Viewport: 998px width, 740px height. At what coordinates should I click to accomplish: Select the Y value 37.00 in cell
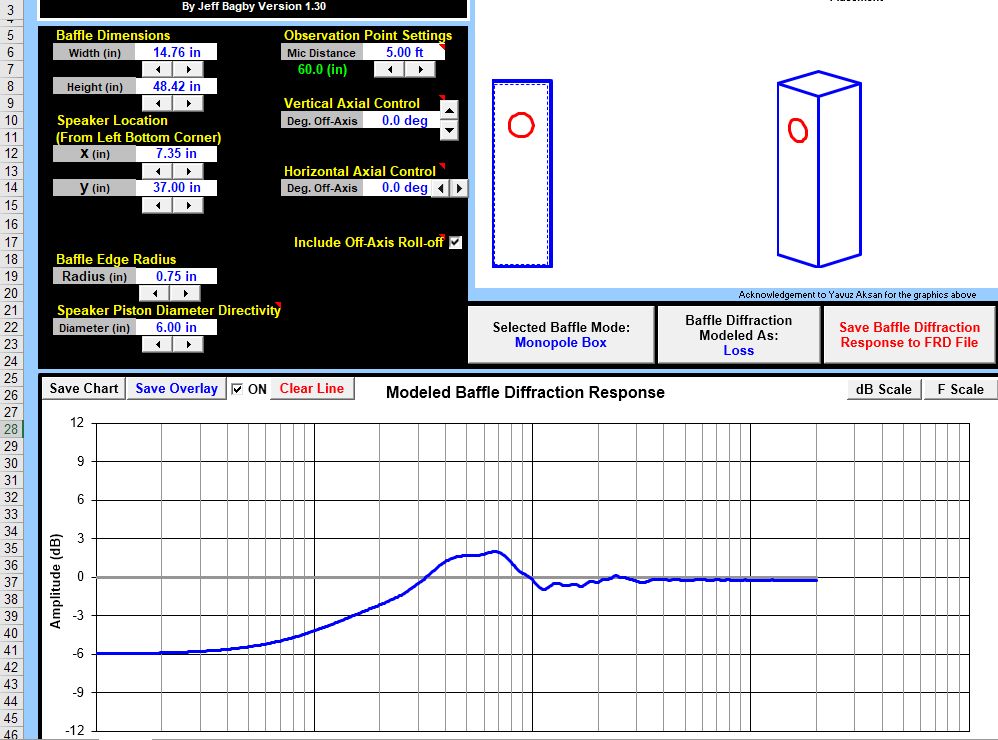pos(176,188)
